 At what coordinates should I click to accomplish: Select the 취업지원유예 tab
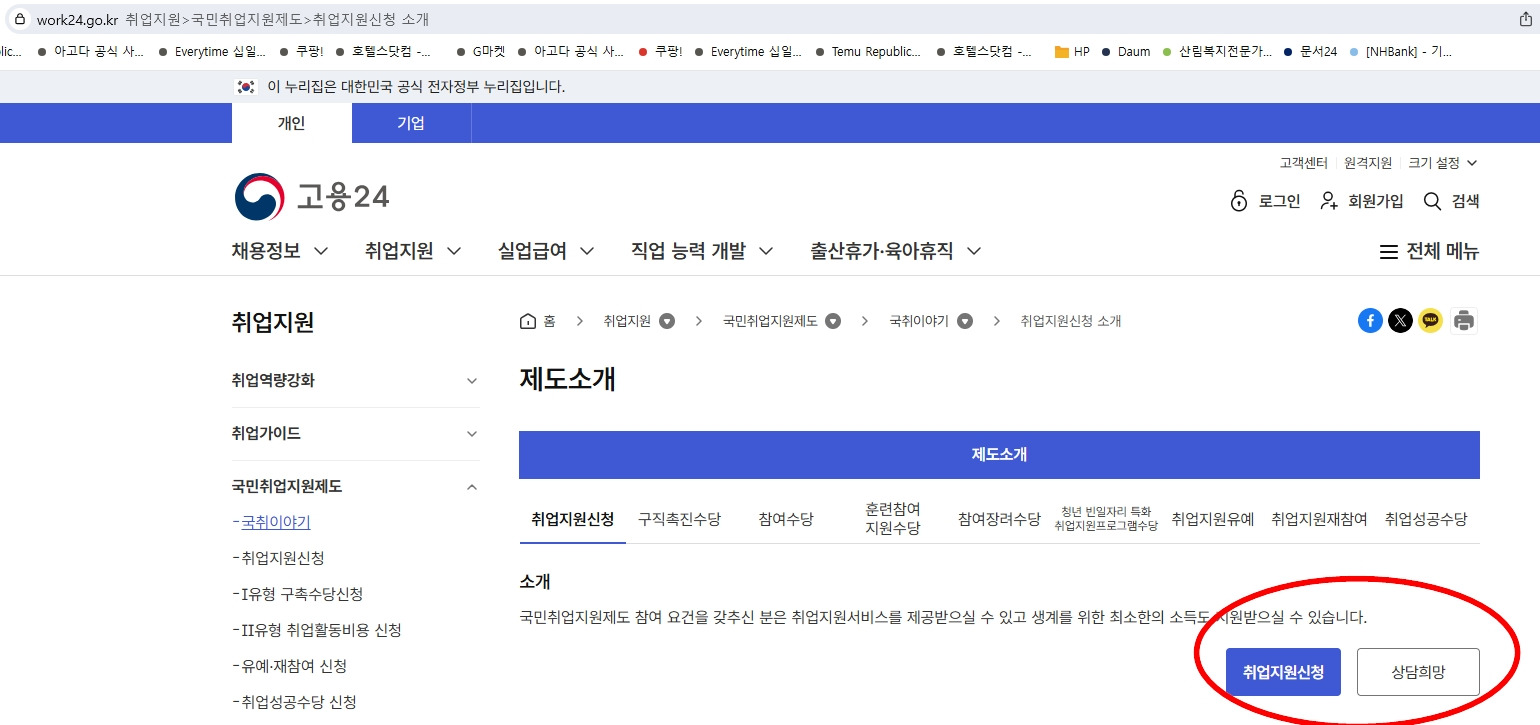[x=1213, y=519]
